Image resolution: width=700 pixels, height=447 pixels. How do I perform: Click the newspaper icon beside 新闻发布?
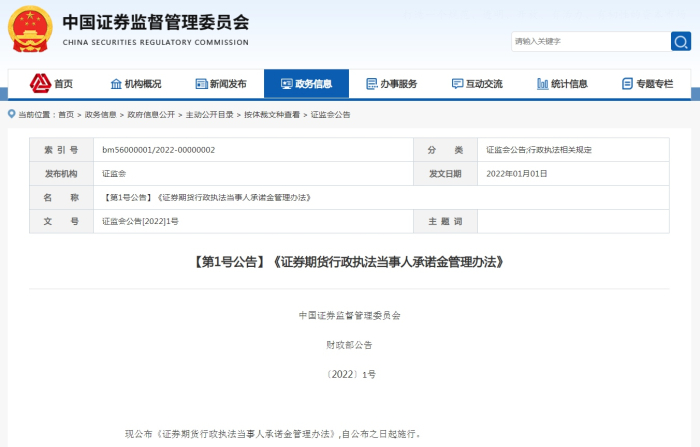[x=201, y=84]
